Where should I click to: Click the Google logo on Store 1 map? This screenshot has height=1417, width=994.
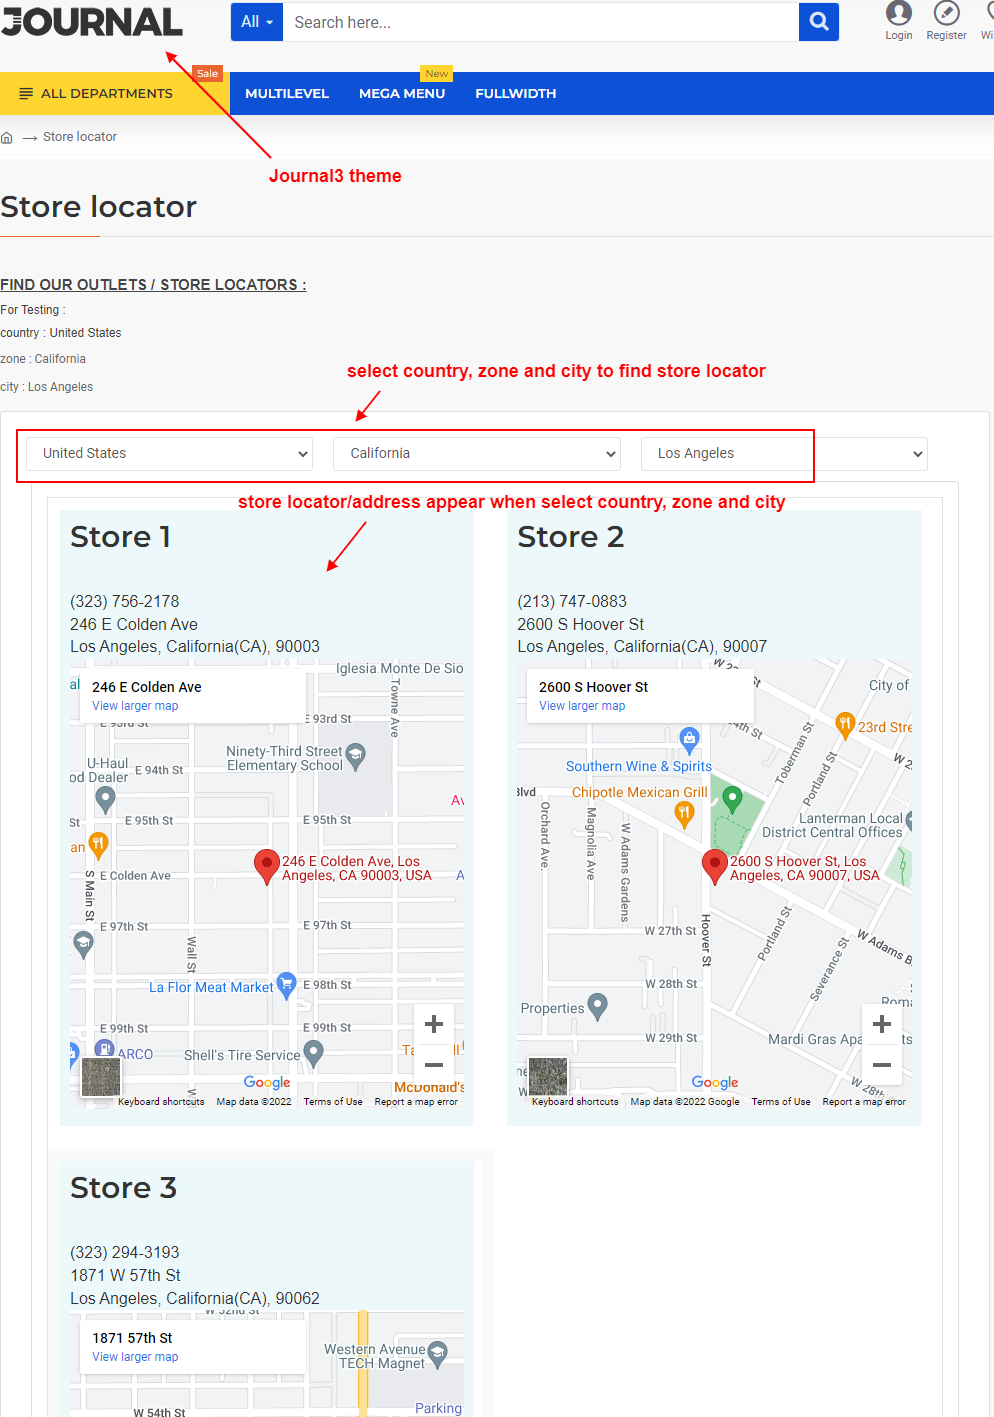(x=266, y=1083)
